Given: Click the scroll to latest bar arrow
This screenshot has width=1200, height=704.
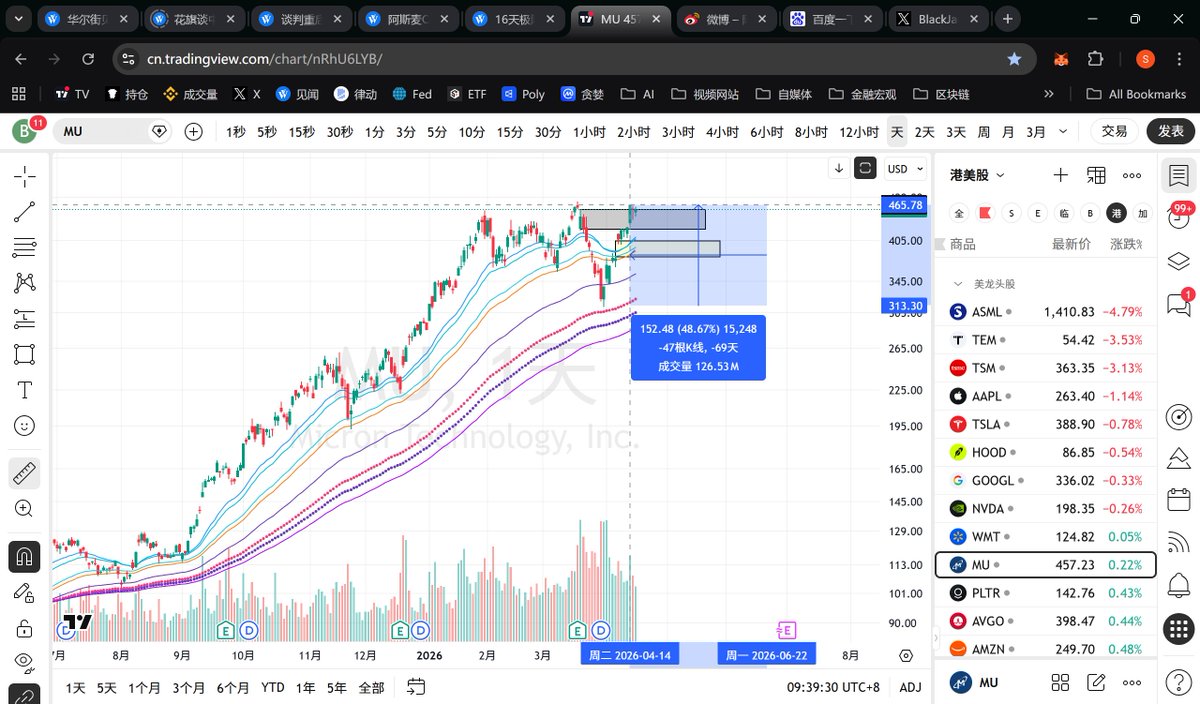Looking at the screenshot, I should coord(839,168).
